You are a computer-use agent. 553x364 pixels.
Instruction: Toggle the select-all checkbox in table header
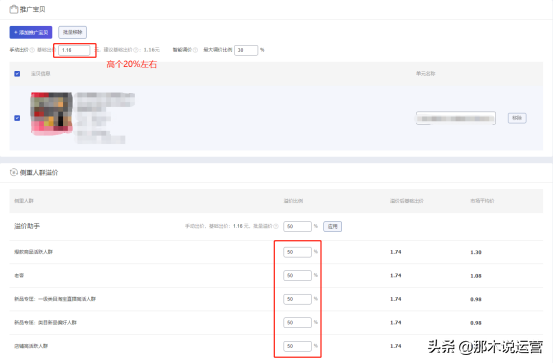click(17, 74)
